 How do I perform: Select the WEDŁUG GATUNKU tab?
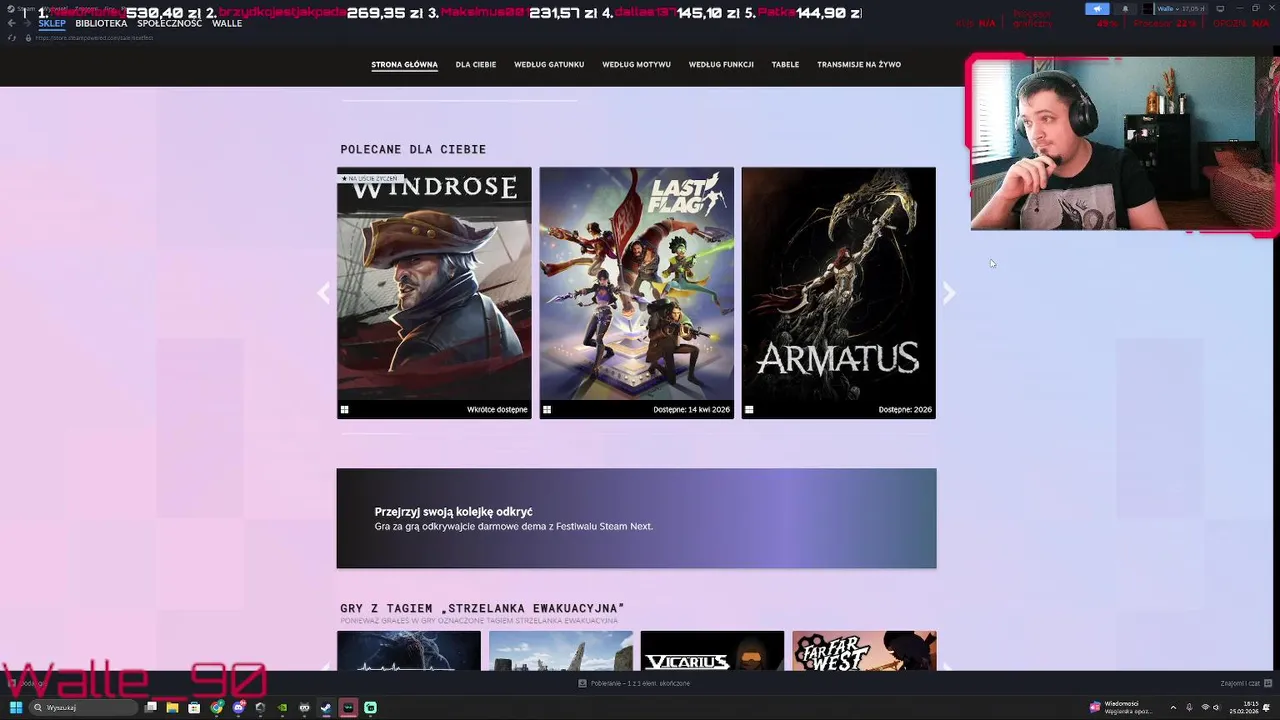coord(549,65)
